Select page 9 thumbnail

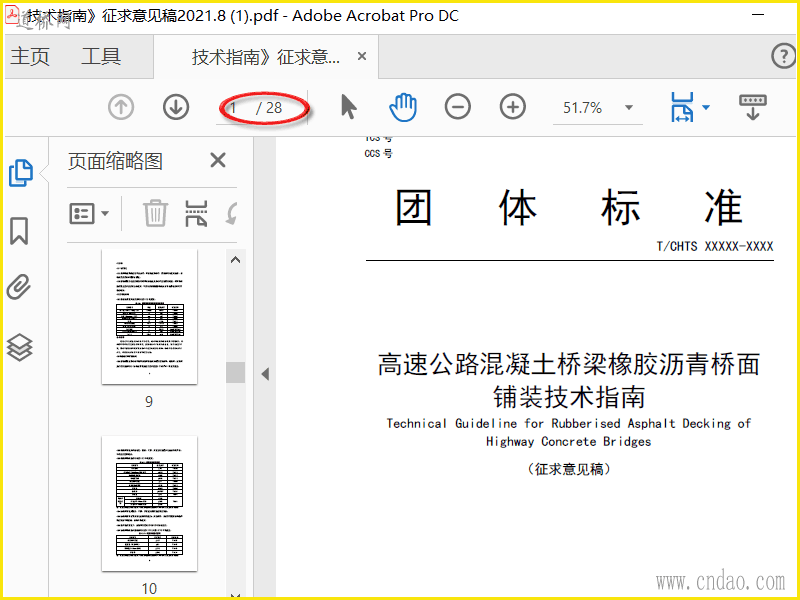tap(149, 316)
